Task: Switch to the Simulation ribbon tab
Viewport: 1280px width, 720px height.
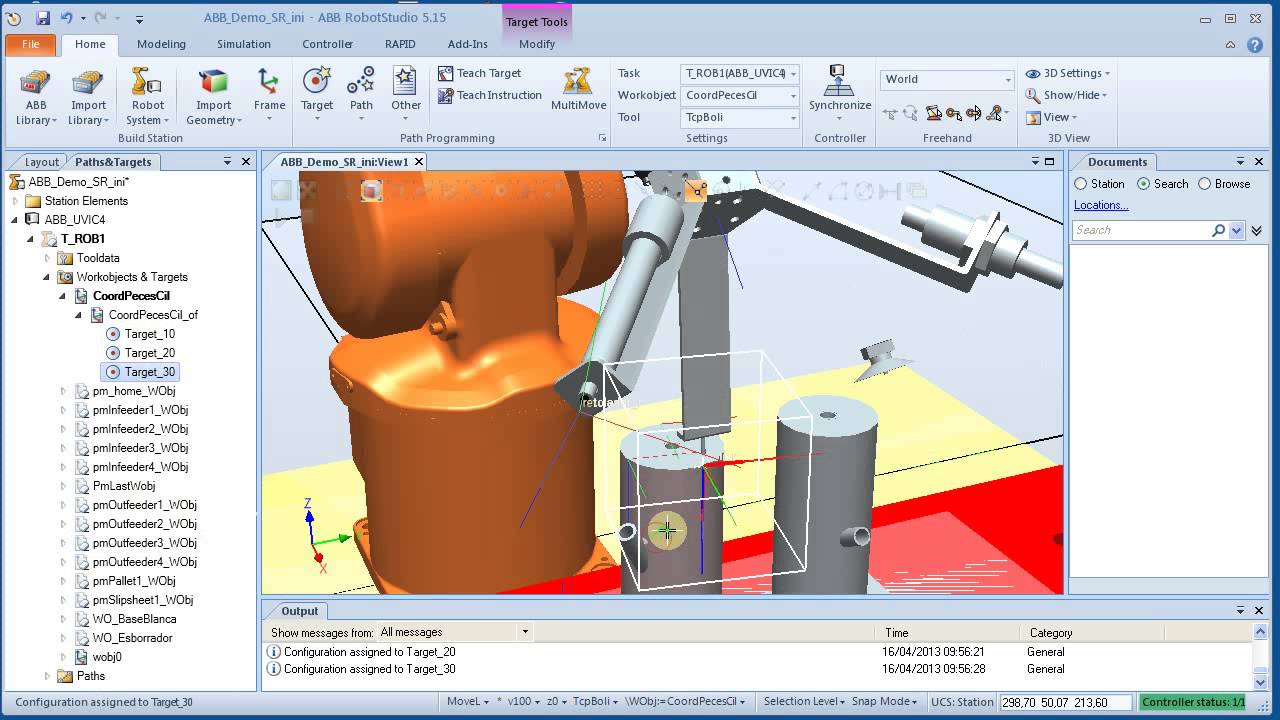Action: coord(244,44)
